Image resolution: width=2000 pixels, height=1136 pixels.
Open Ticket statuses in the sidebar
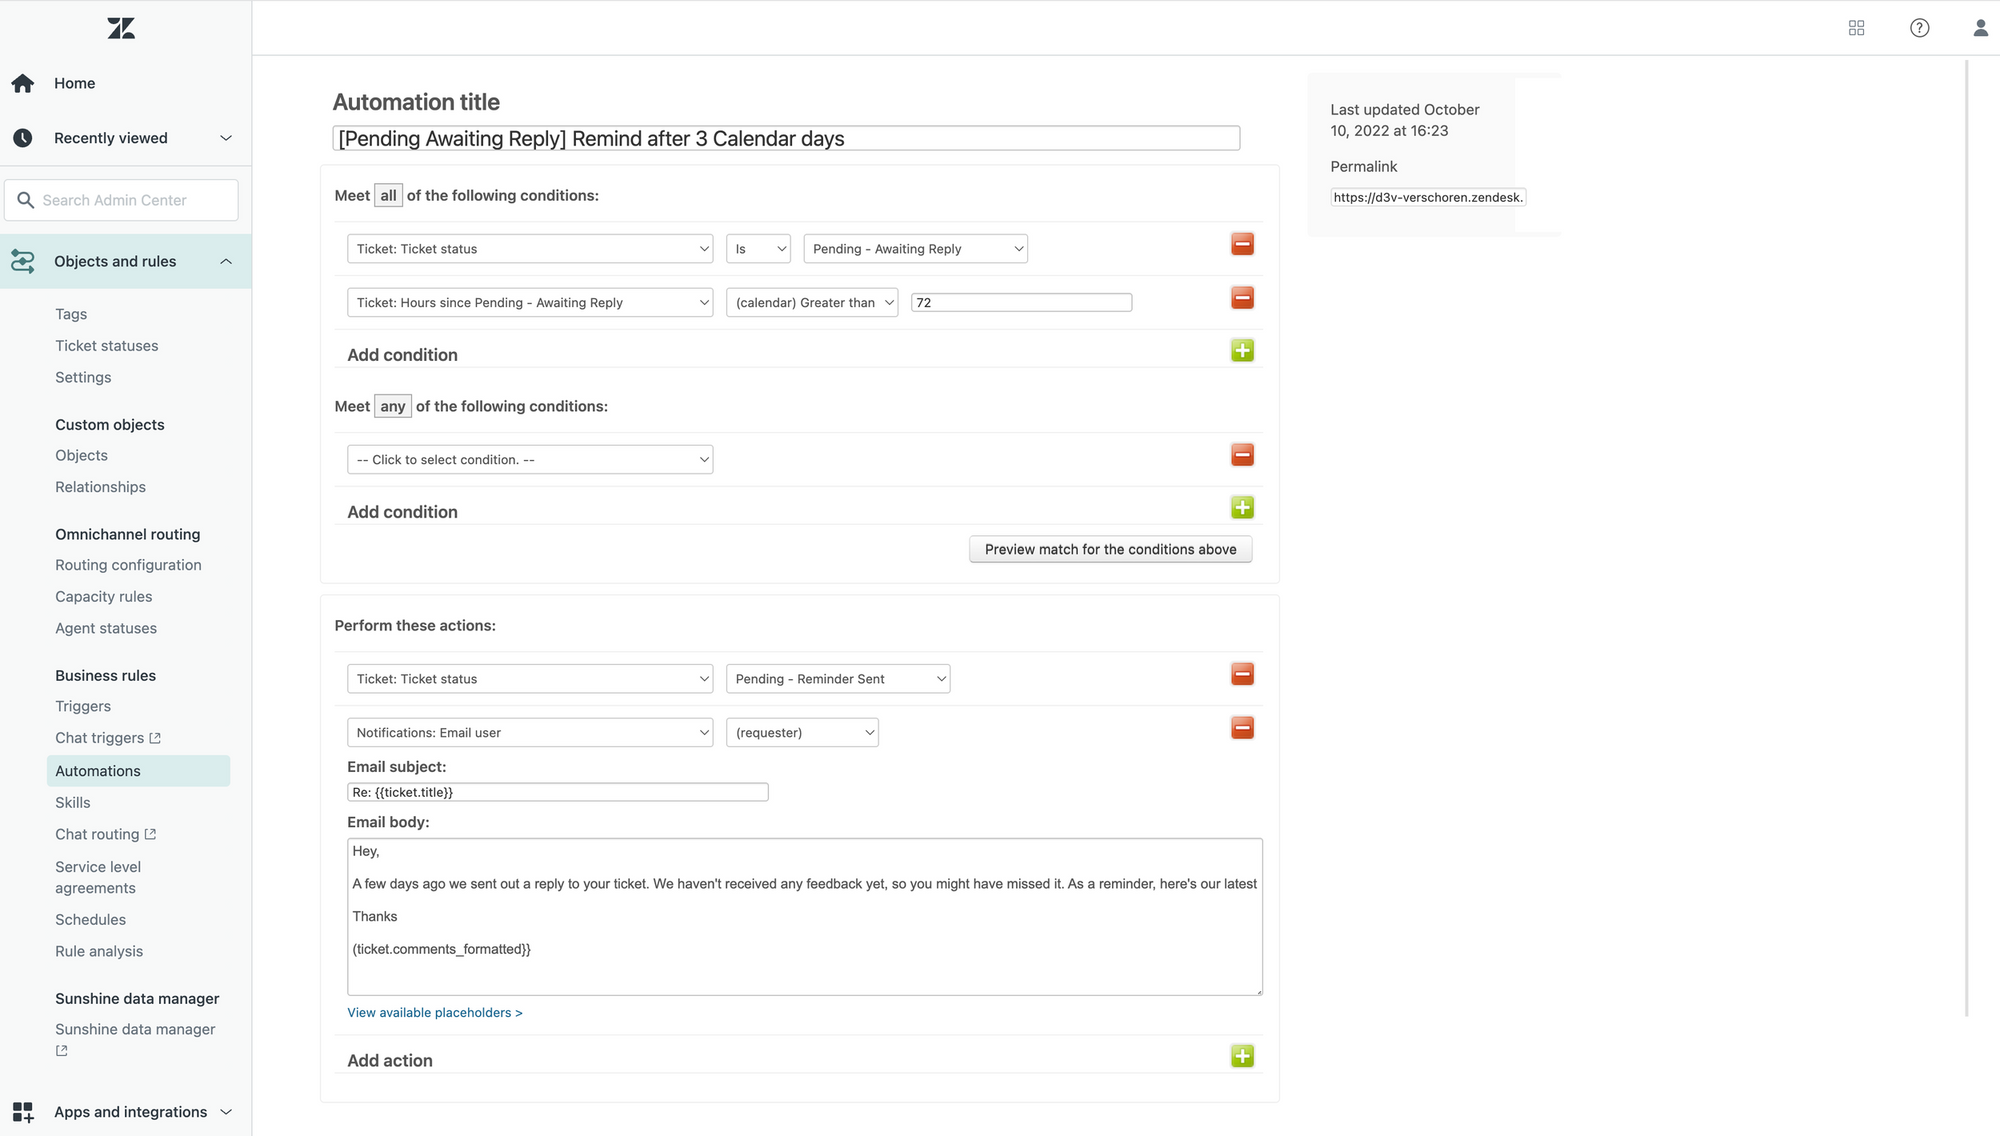pos(106,346)
